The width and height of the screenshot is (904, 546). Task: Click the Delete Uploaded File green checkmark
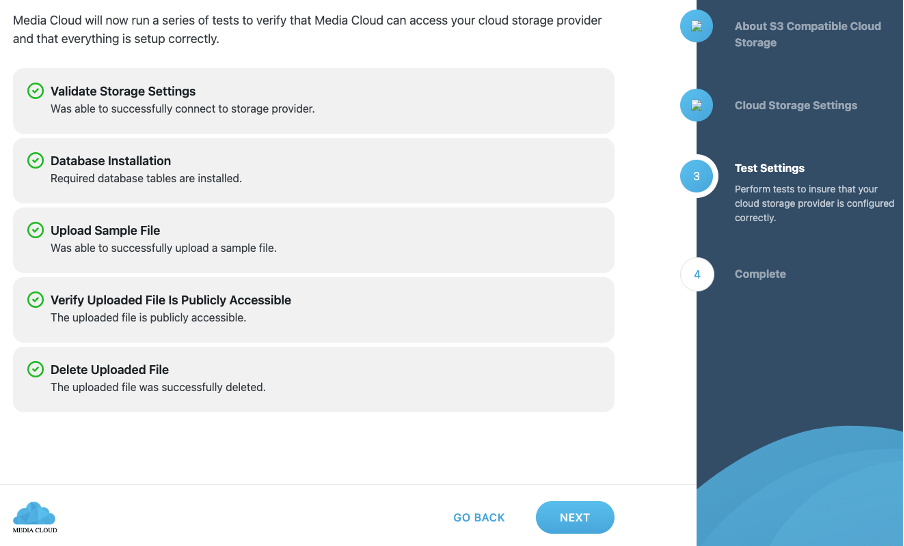click(35, 369)
